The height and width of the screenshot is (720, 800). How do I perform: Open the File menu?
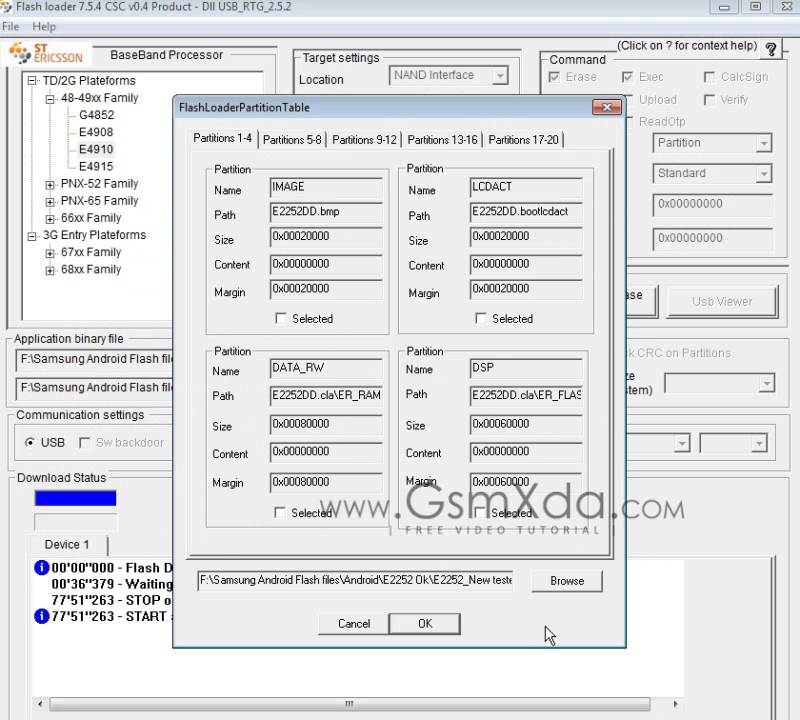coord(11,27)
